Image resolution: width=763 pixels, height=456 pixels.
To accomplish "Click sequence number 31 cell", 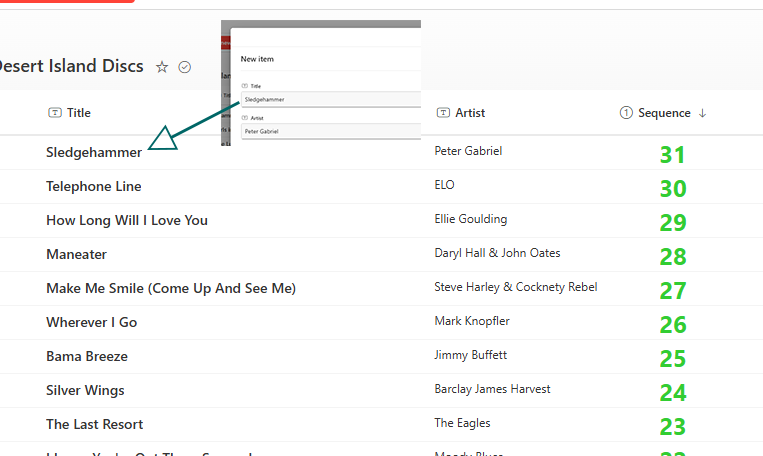I will [x=672, y=154].
